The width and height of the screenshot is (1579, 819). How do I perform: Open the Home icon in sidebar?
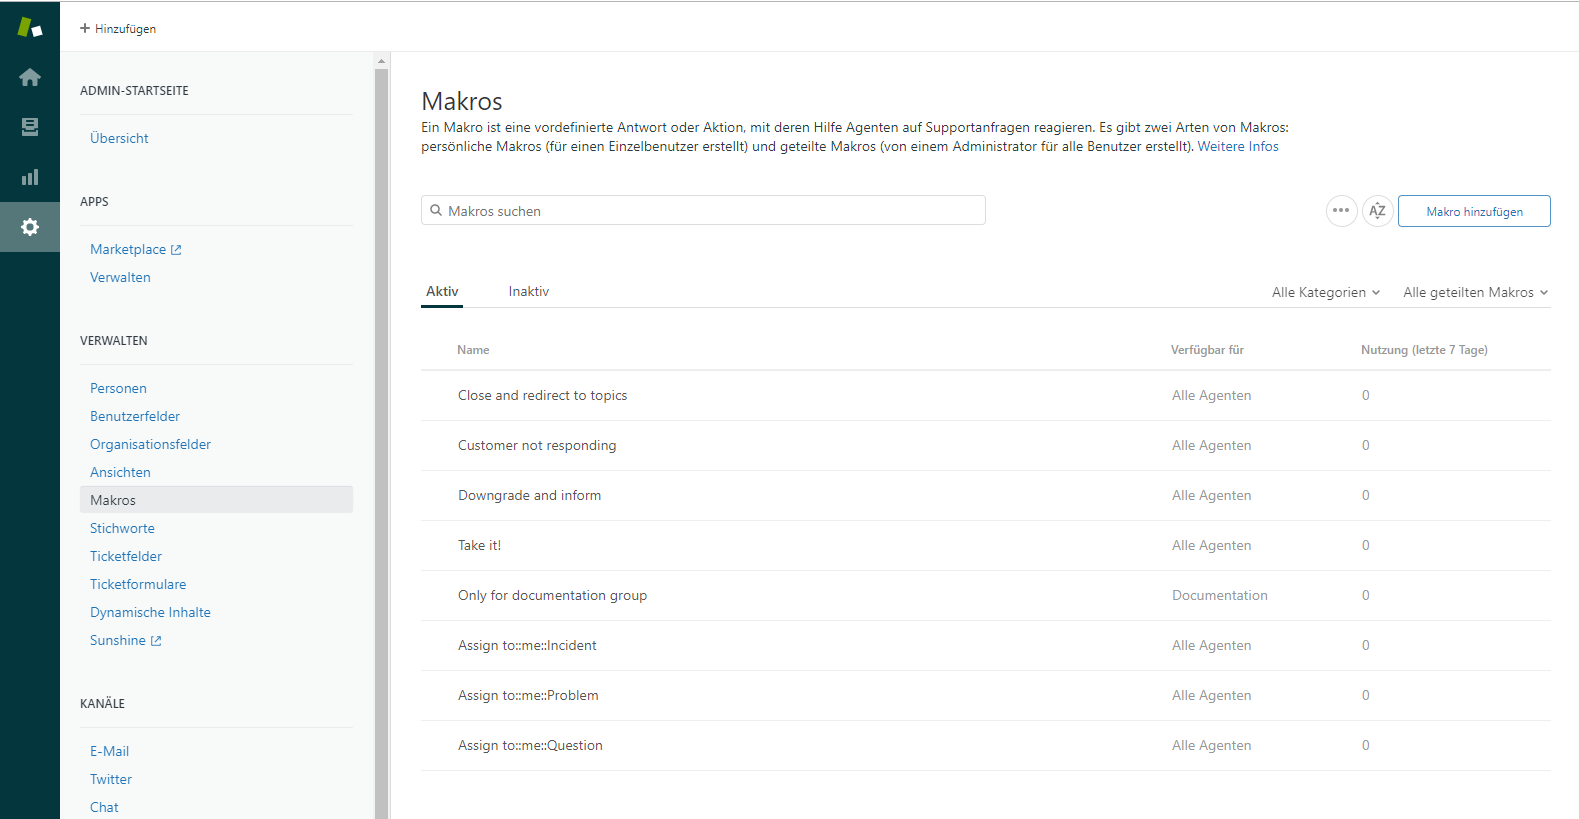pyautogui.click(x=30, y=77)
